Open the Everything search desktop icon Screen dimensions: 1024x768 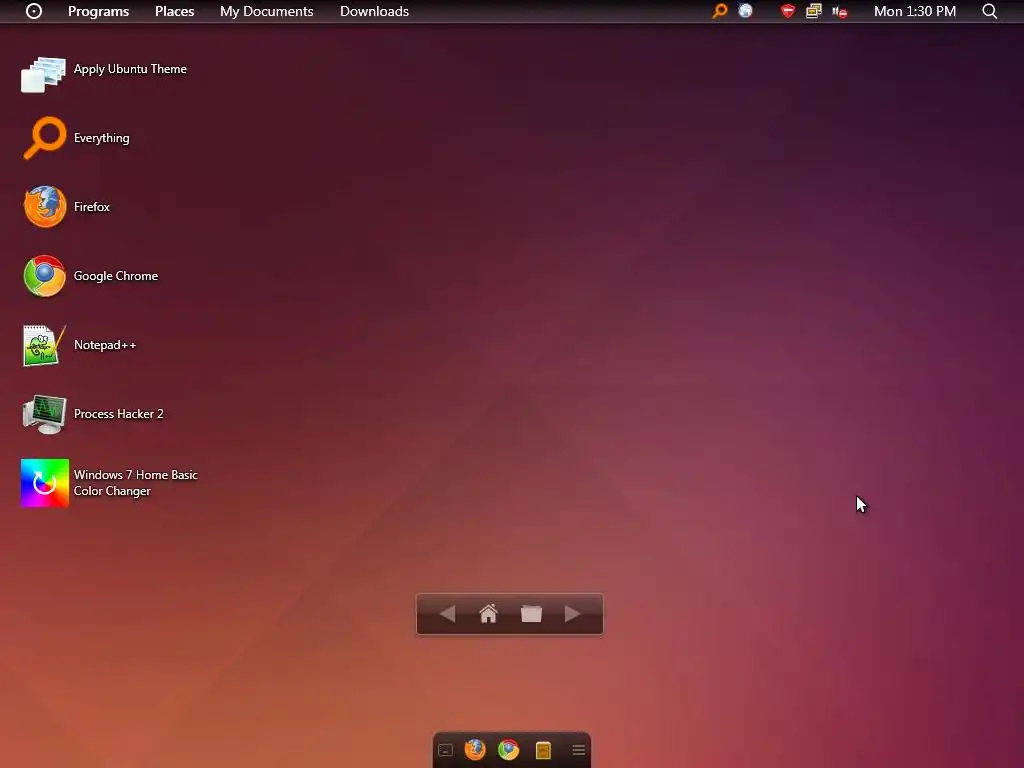coord(44,138)
